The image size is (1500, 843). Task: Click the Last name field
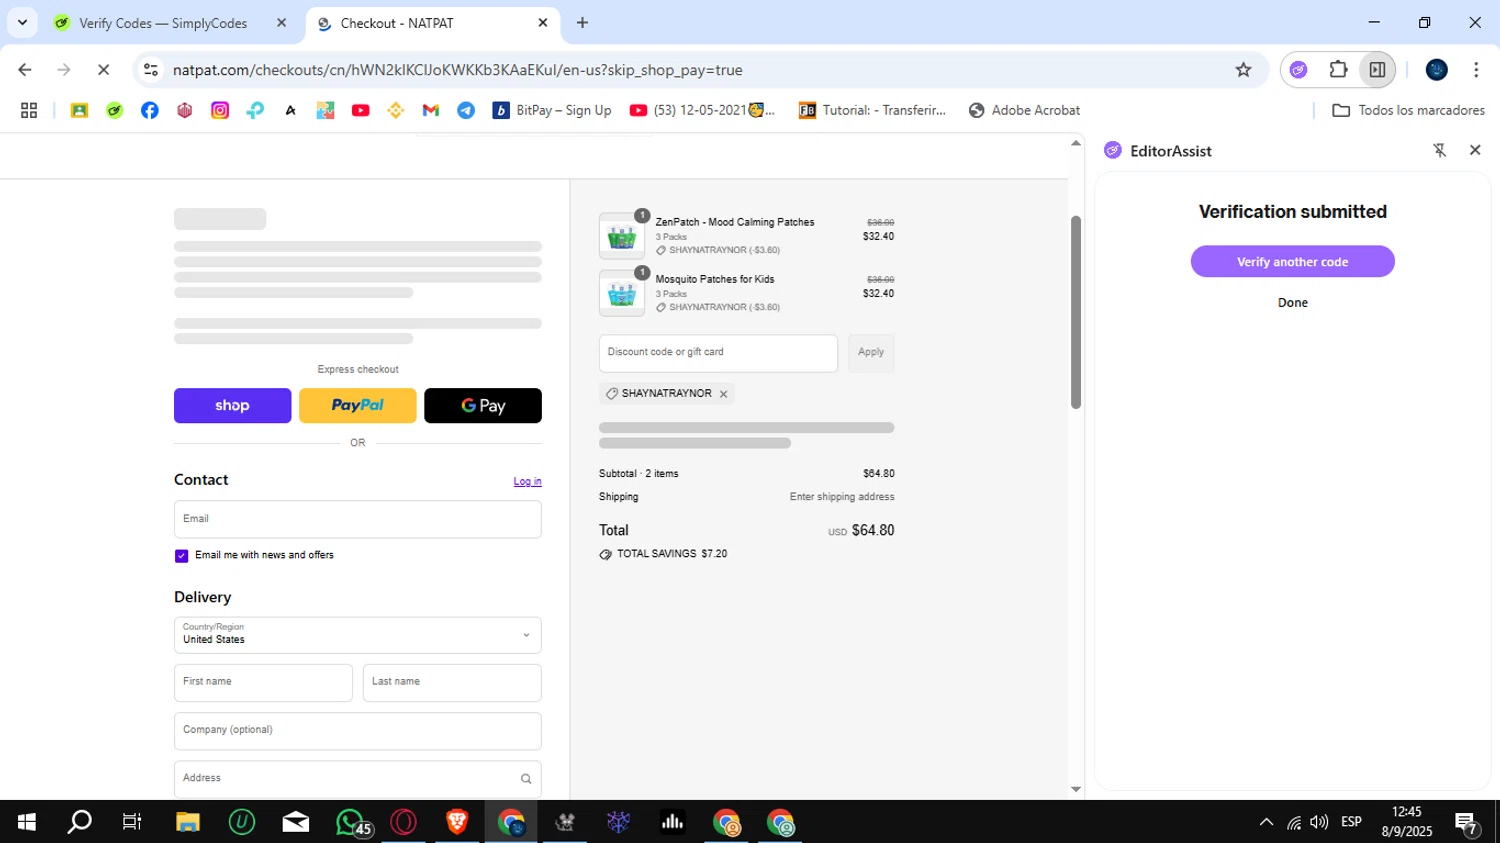point(452,683)
